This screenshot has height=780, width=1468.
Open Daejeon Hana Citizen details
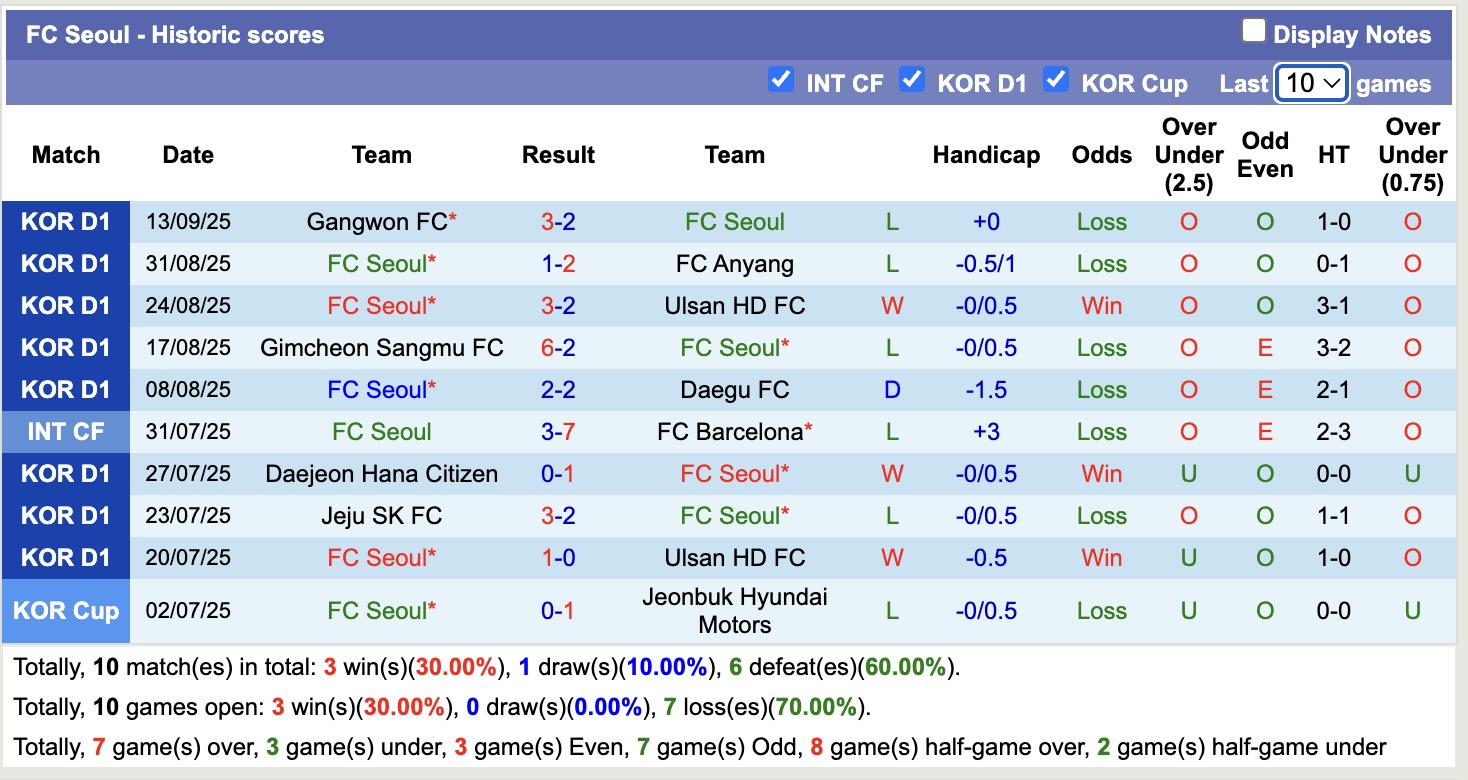coord(381,473)
